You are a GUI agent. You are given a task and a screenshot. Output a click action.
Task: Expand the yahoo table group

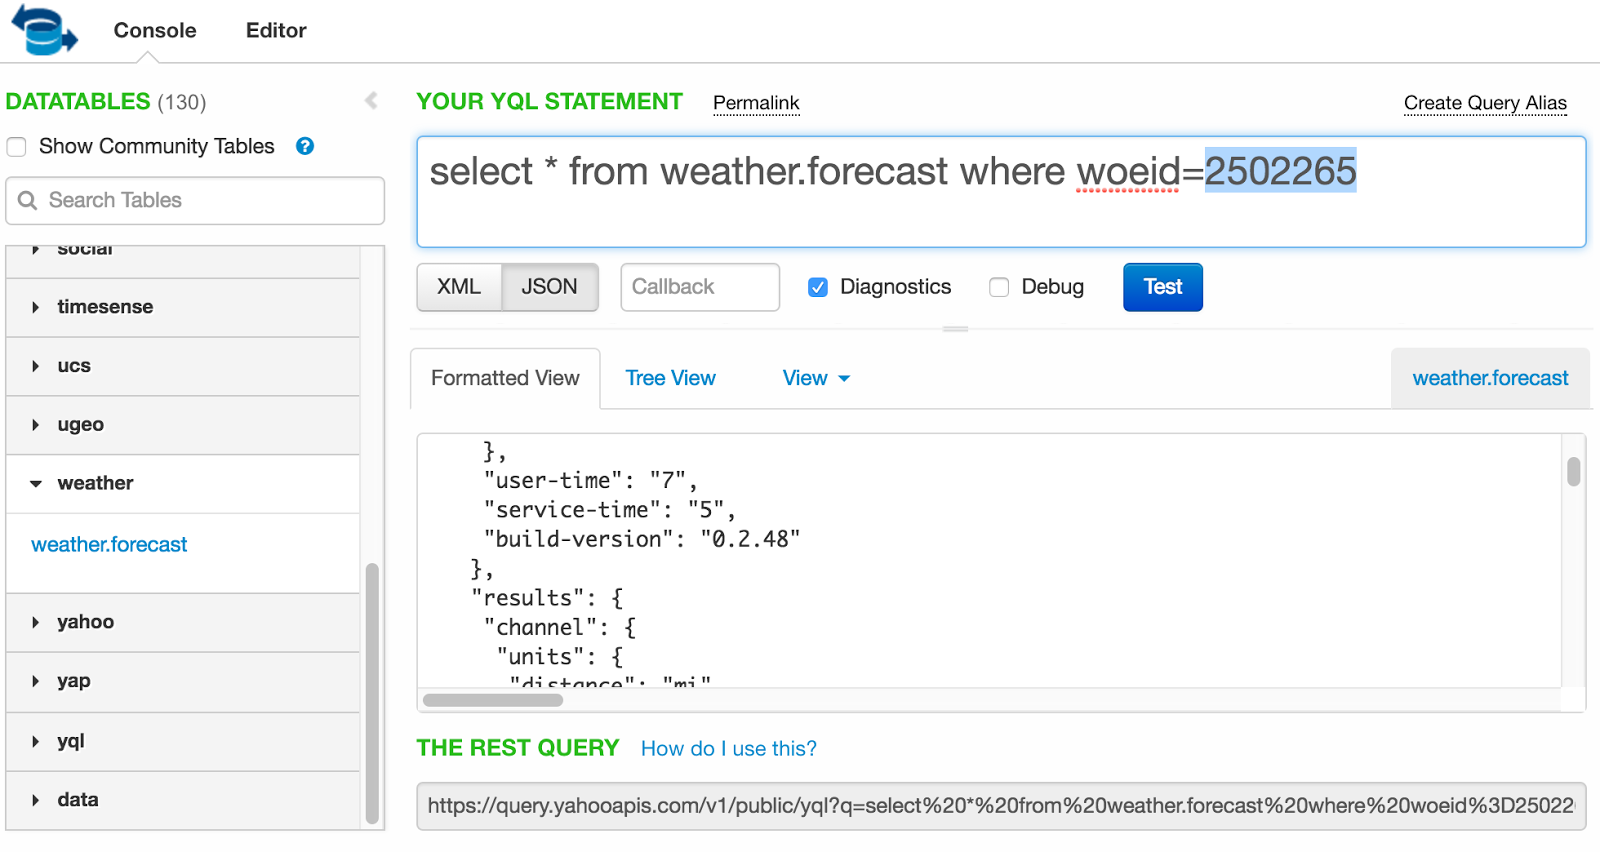pyautogui.click(x=36, y=622)
